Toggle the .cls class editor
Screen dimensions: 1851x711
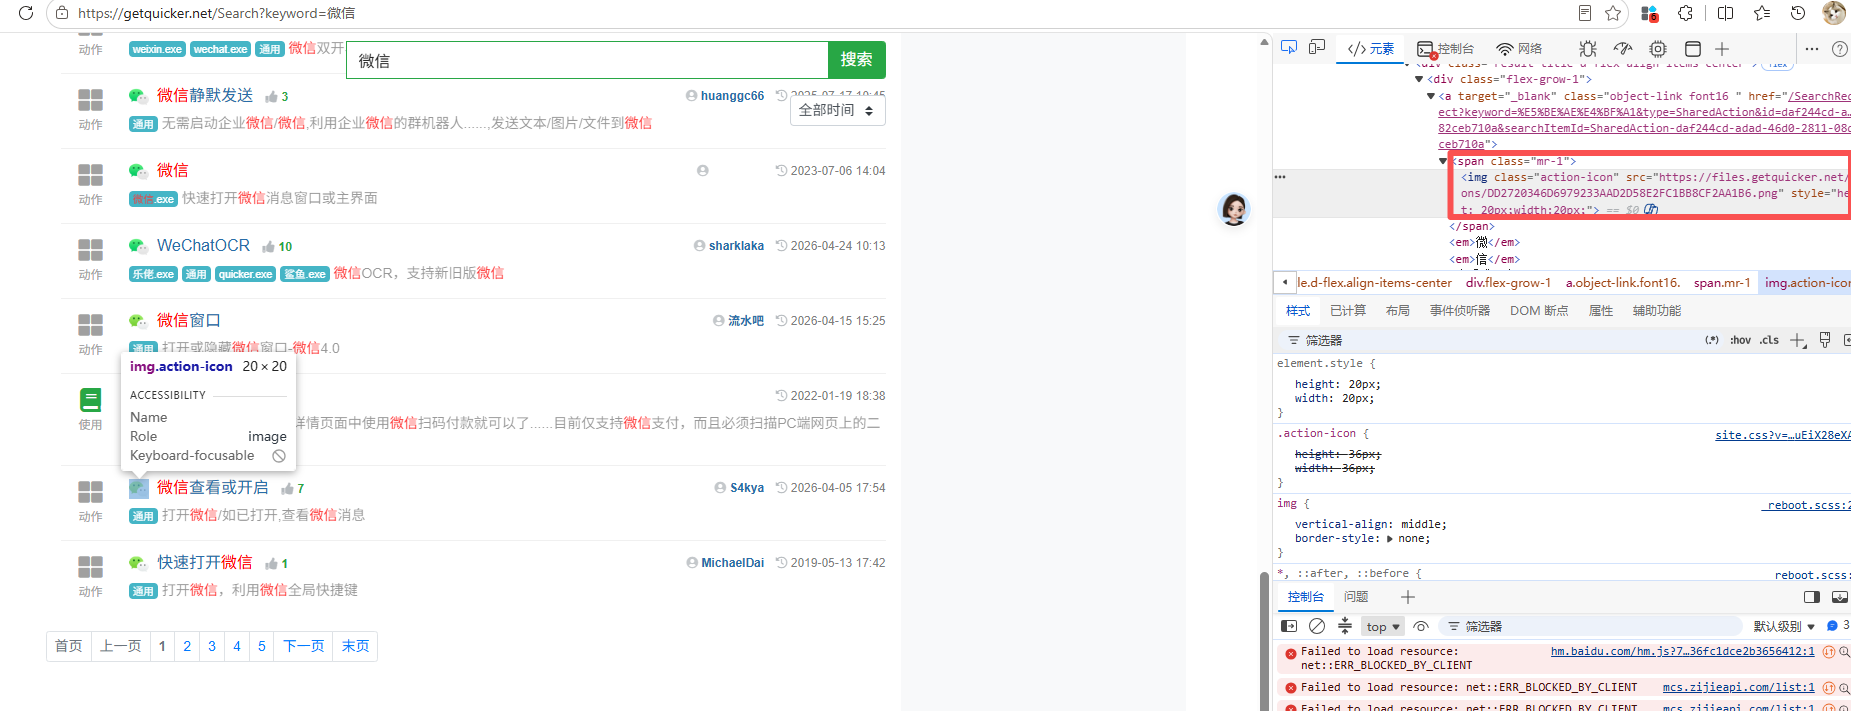pos(1770,340)
